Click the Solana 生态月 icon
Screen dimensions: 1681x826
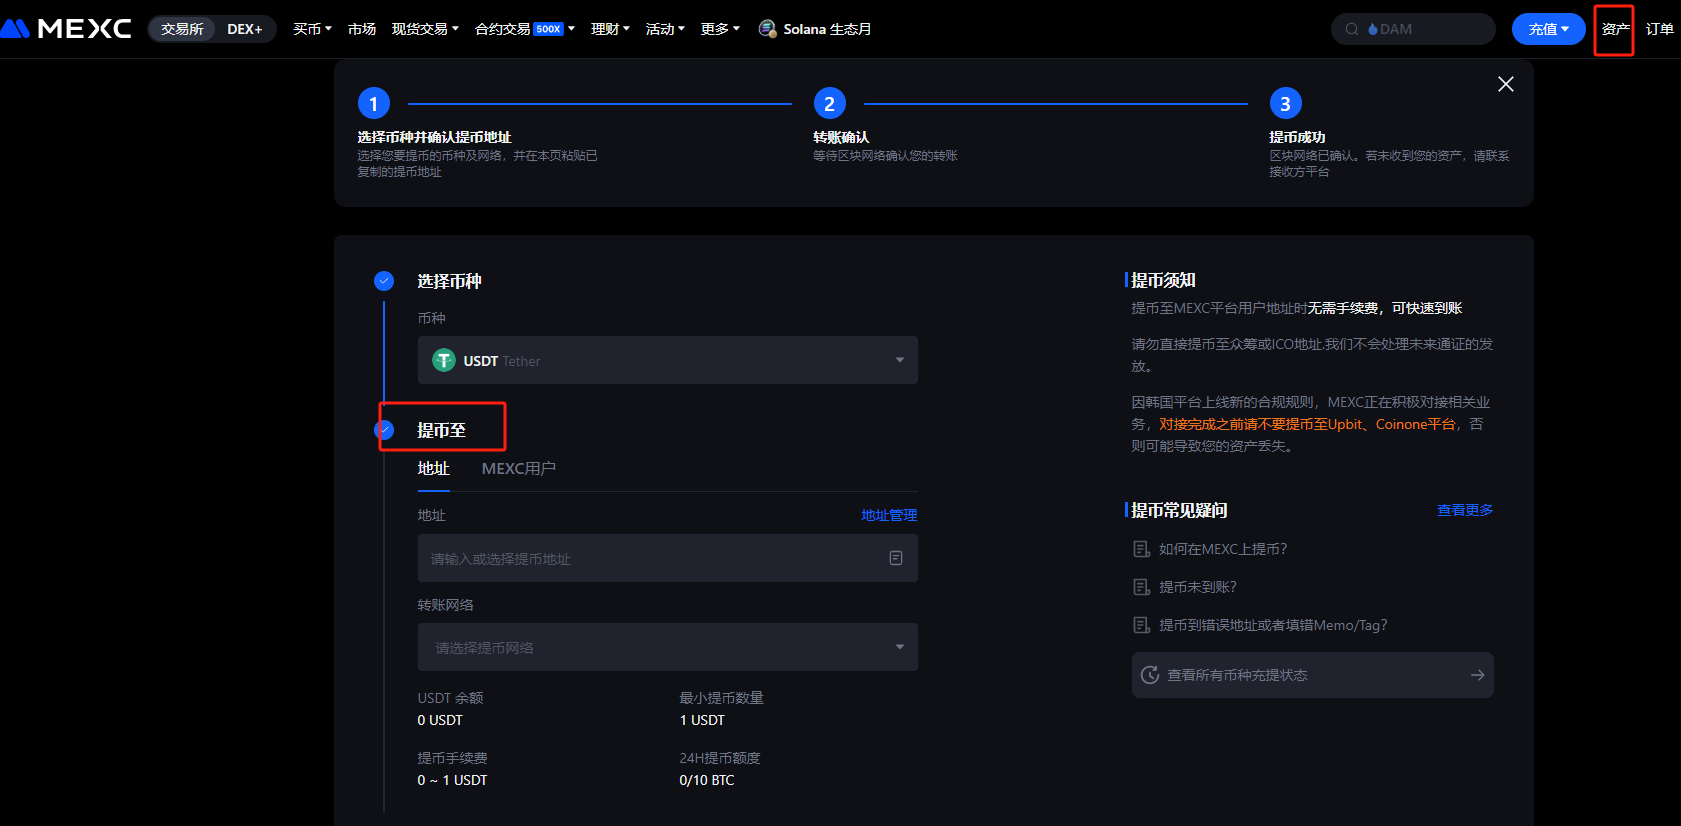tap(767, 29)
